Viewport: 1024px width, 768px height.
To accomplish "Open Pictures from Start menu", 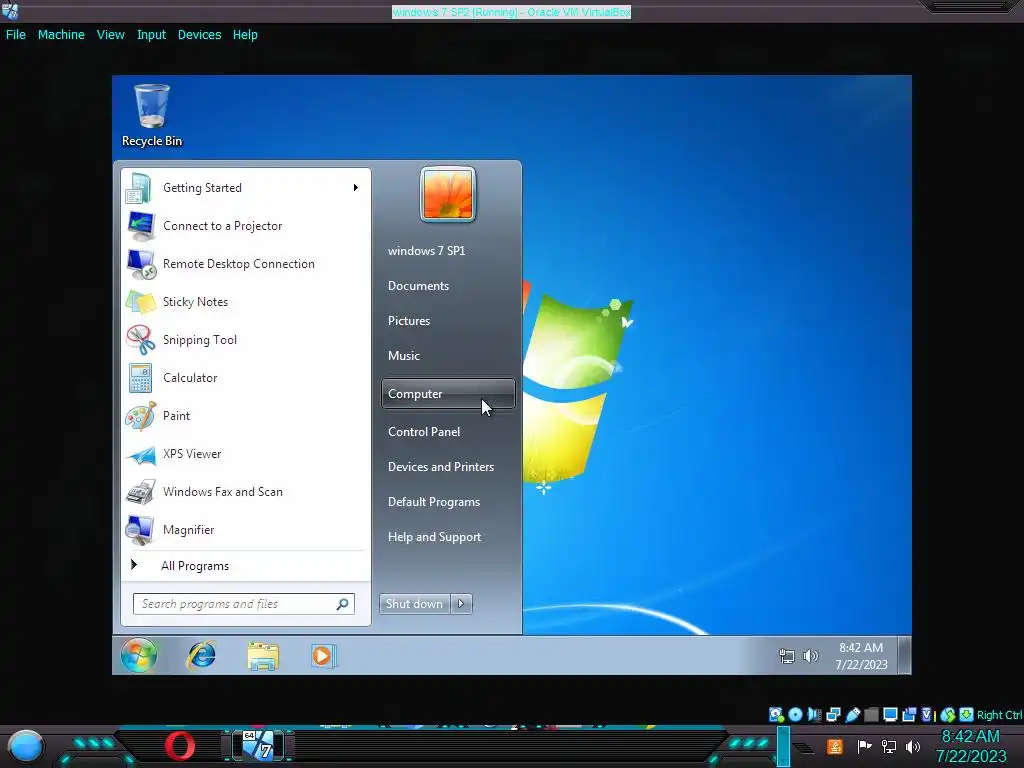I will (x=448, y=321).
